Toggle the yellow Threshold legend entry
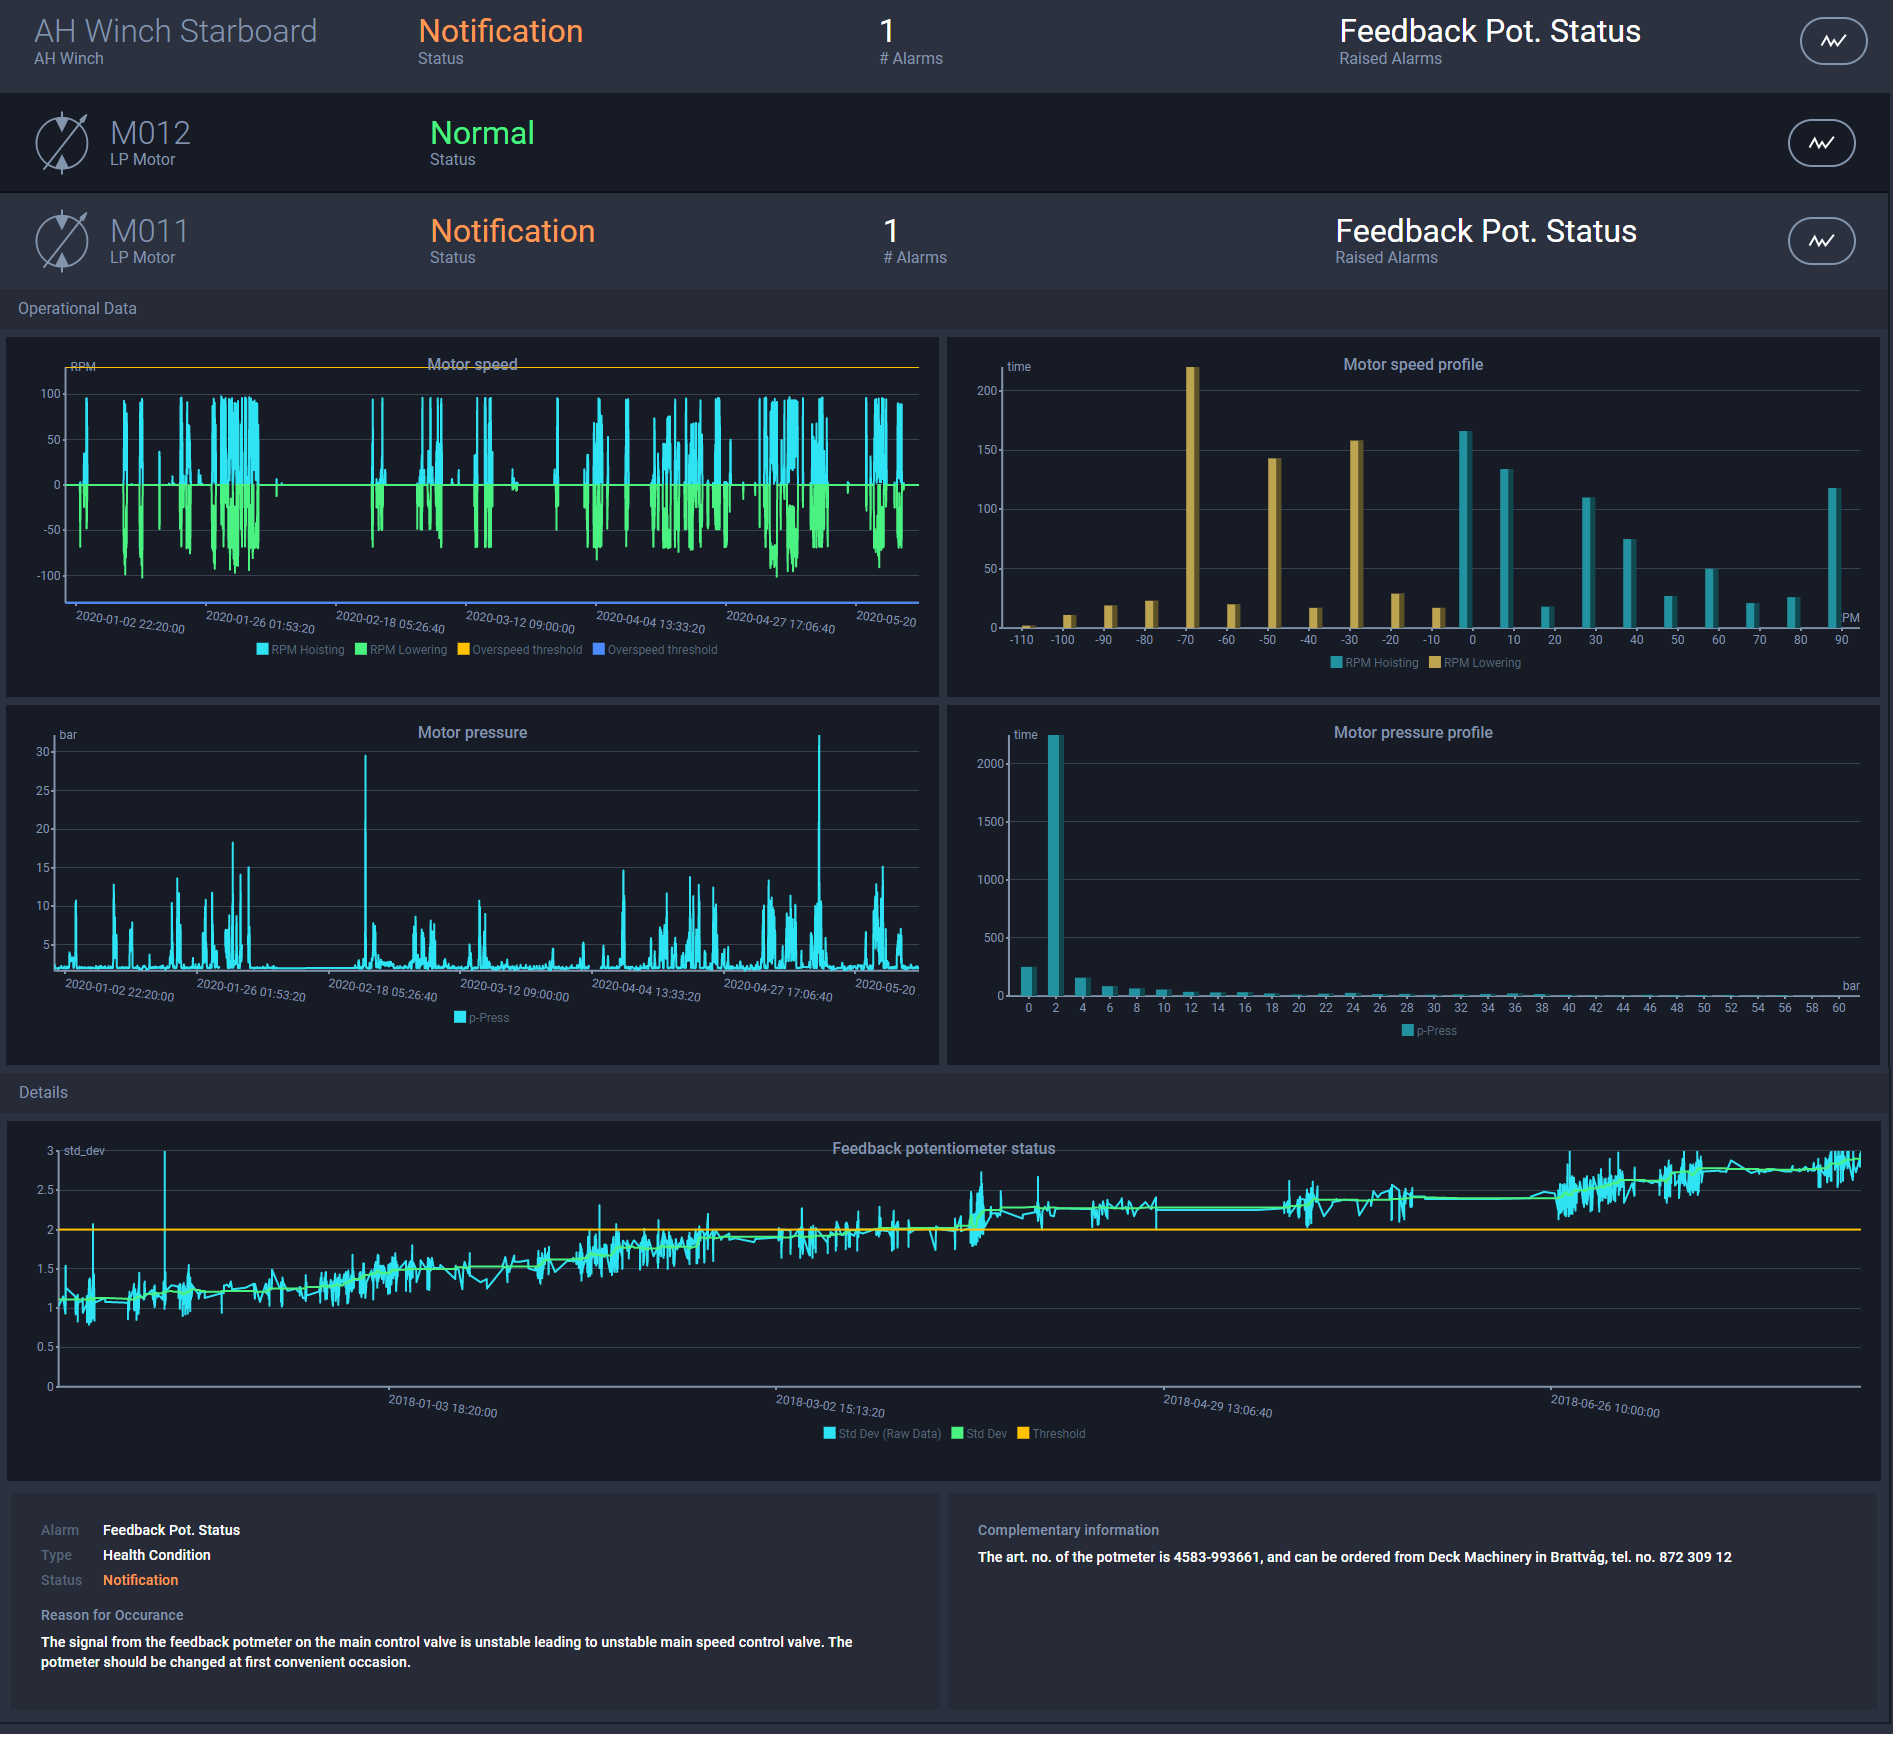The width and height of the screenshot is (1893, 1739). [x=1051, y=1434]
